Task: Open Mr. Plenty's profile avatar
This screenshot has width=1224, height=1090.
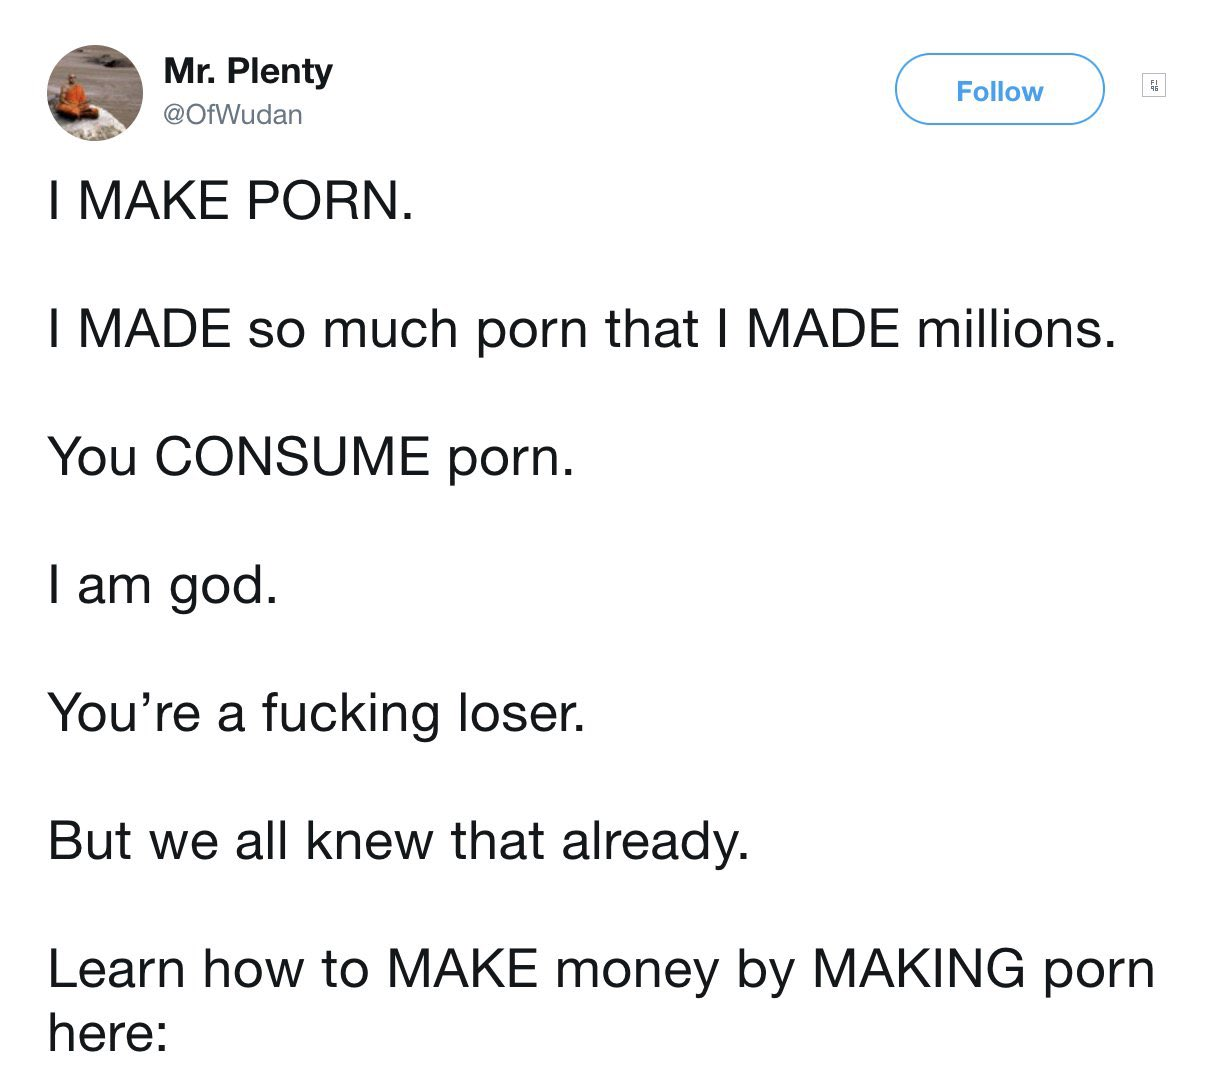Action: click(x=95, y=92)
